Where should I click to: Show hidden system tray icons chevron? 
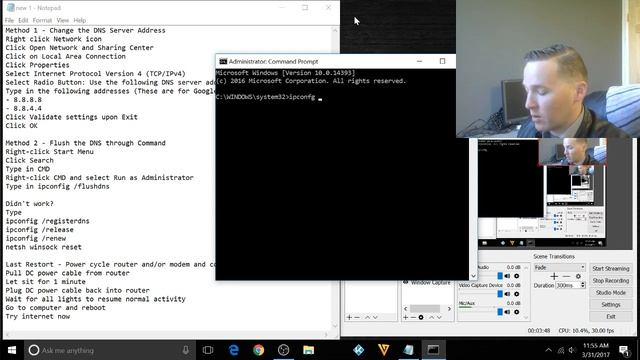548,350
